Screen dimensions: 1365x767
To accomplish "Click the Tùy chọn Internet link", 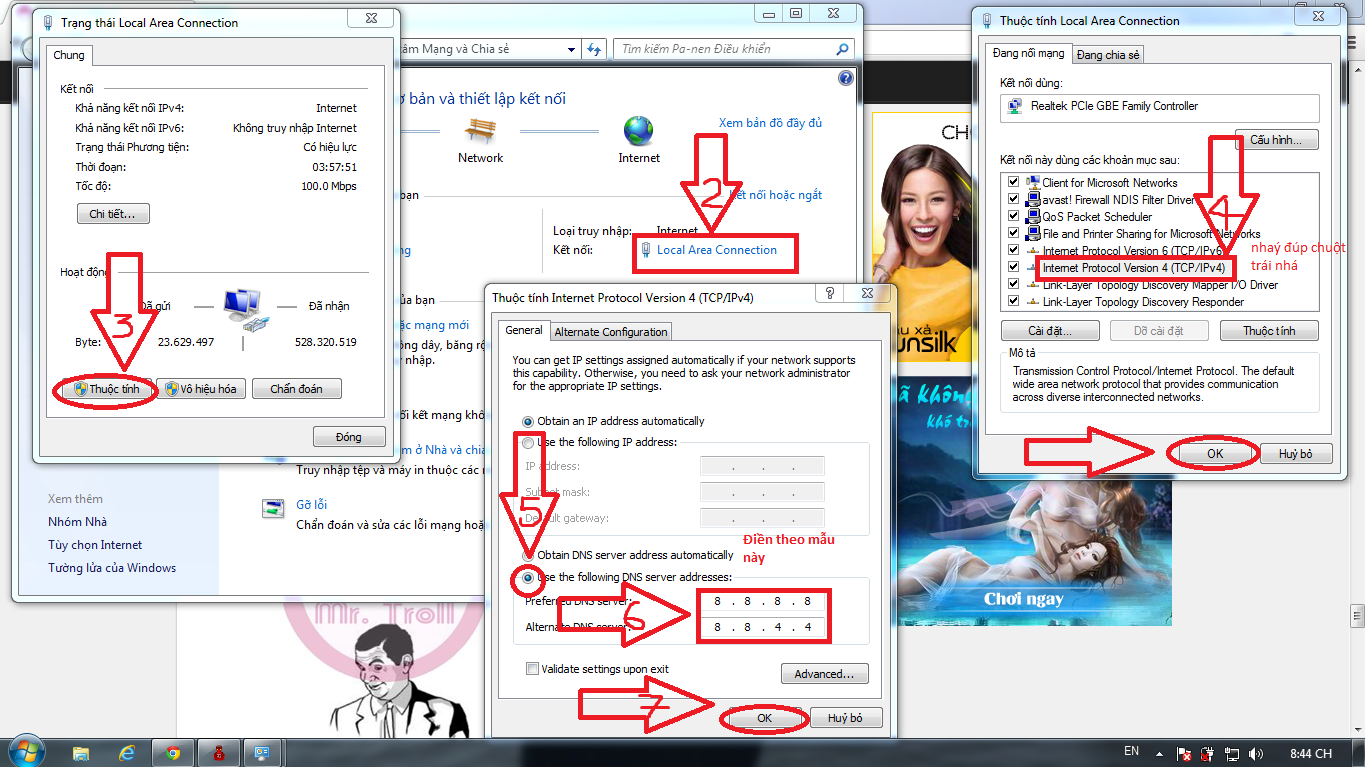I will click(x=95, y=545).
